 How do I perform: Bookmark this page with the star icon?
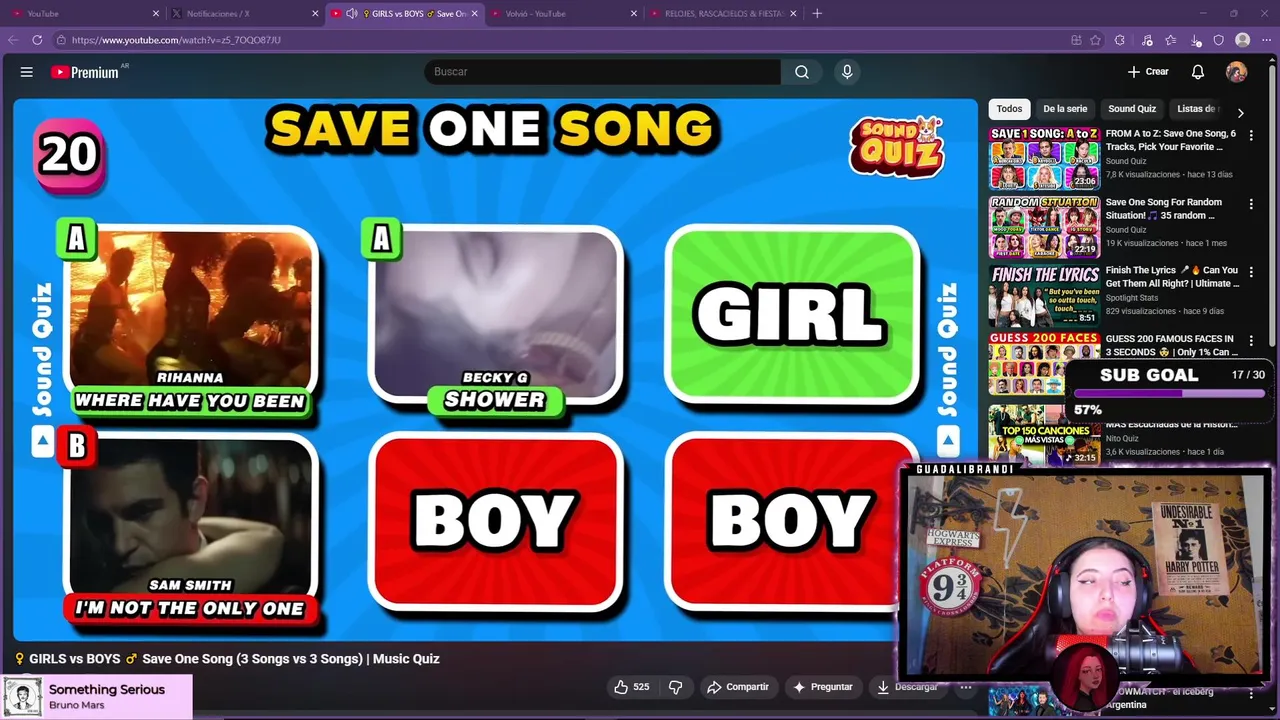coord(1095,40)
